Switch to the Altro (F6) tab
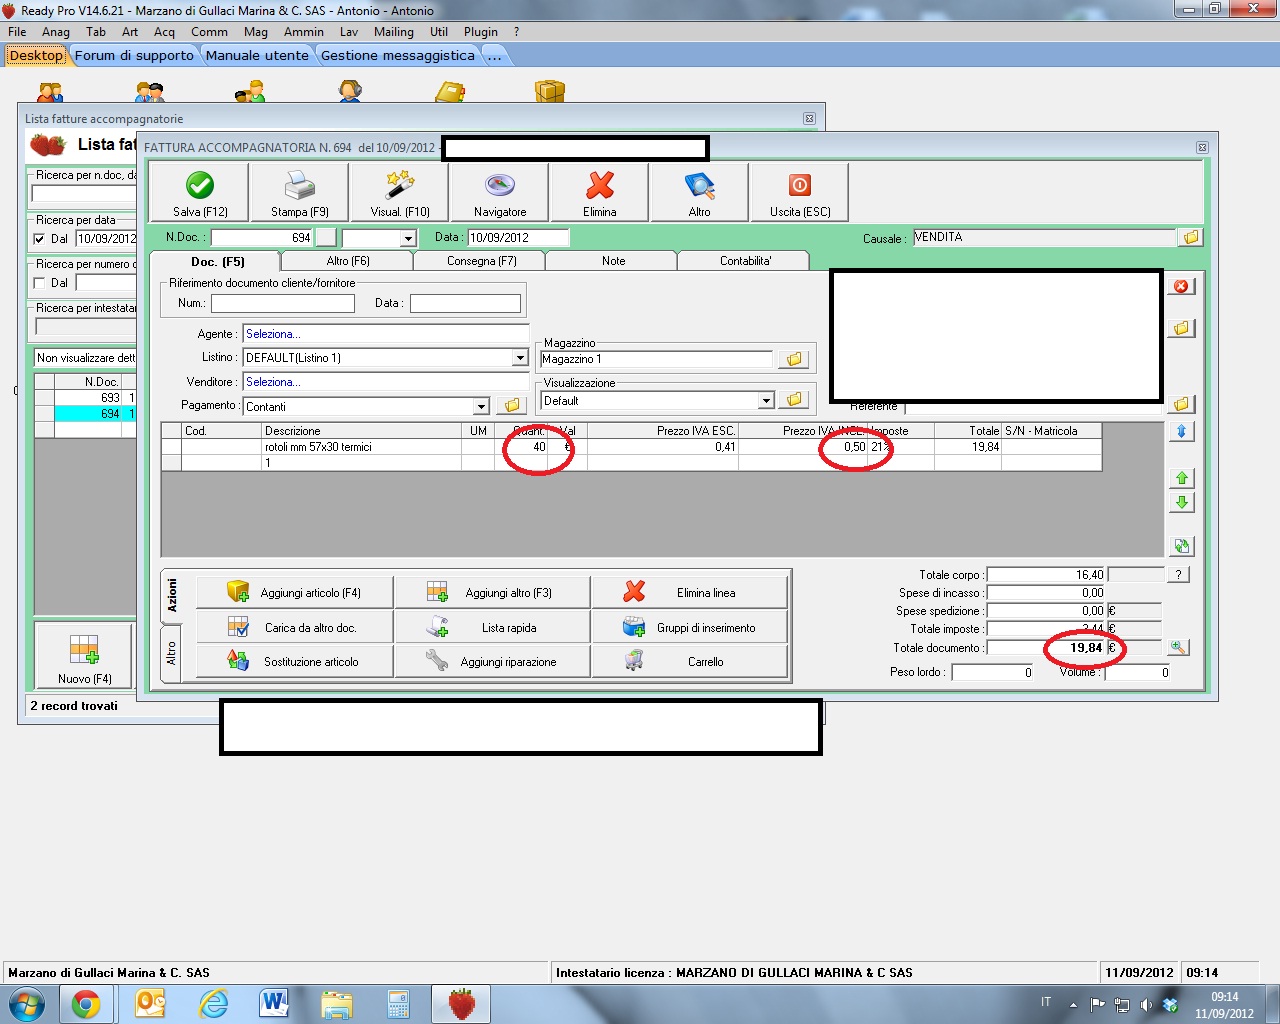The image size is (1280, 1024). pos(348,261)
